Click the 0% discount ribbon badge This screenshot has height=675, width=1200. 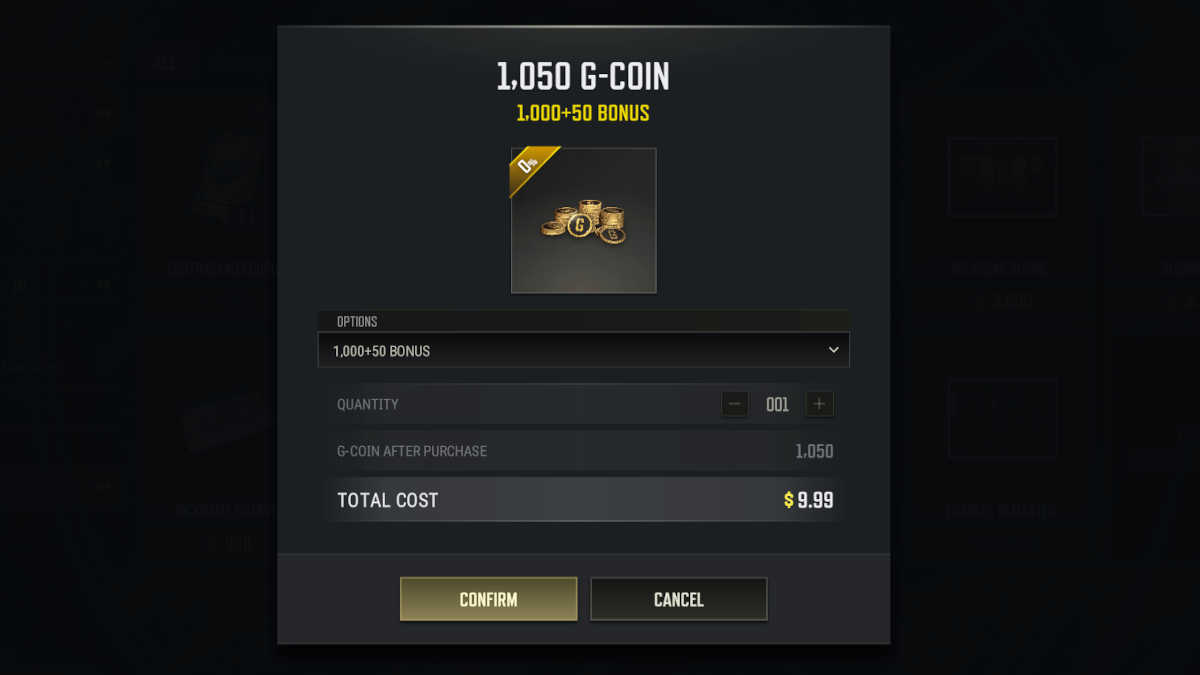pyautogui.click(x=531, y=167)
